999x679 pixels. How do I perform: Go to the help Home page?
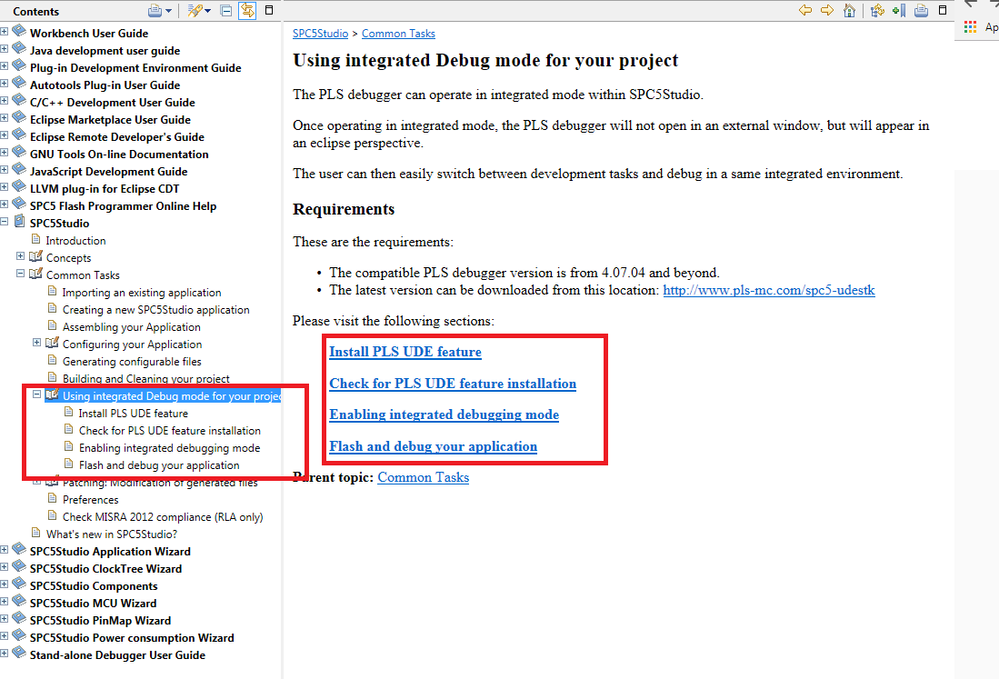tap(849, 10)
